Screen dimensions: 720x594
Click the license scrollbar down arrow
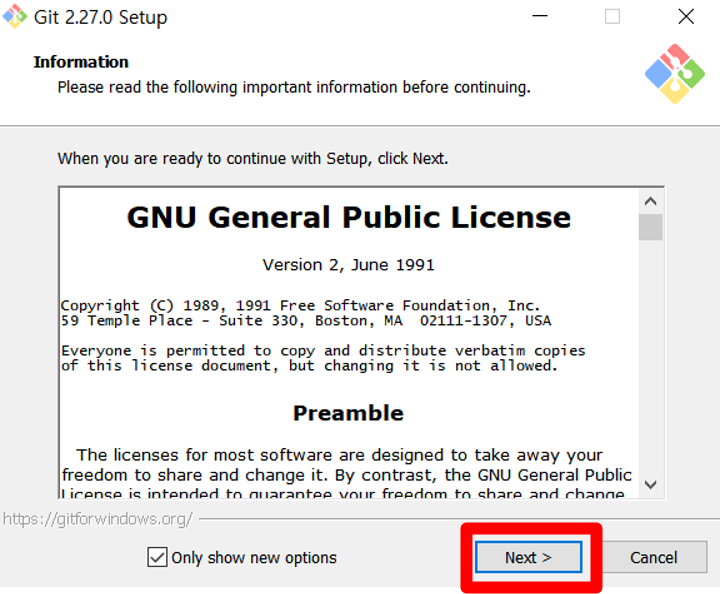[x=650, y=485]
